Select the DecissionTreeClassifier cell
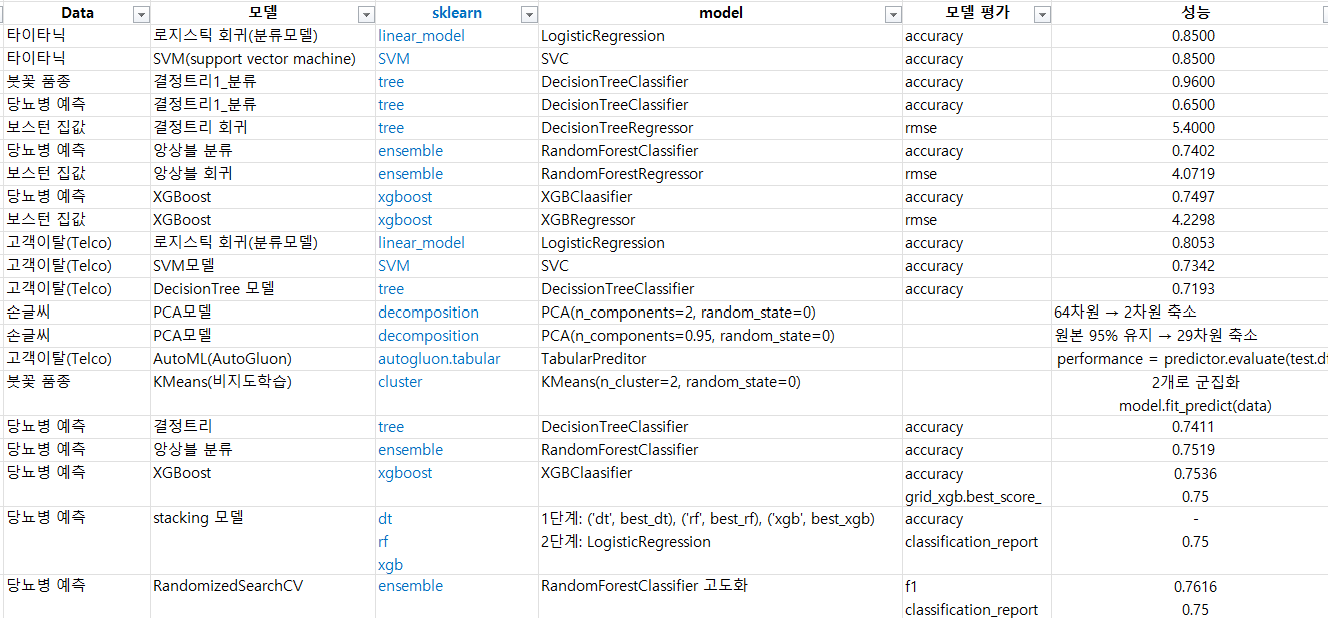 [x=720, y=289]
